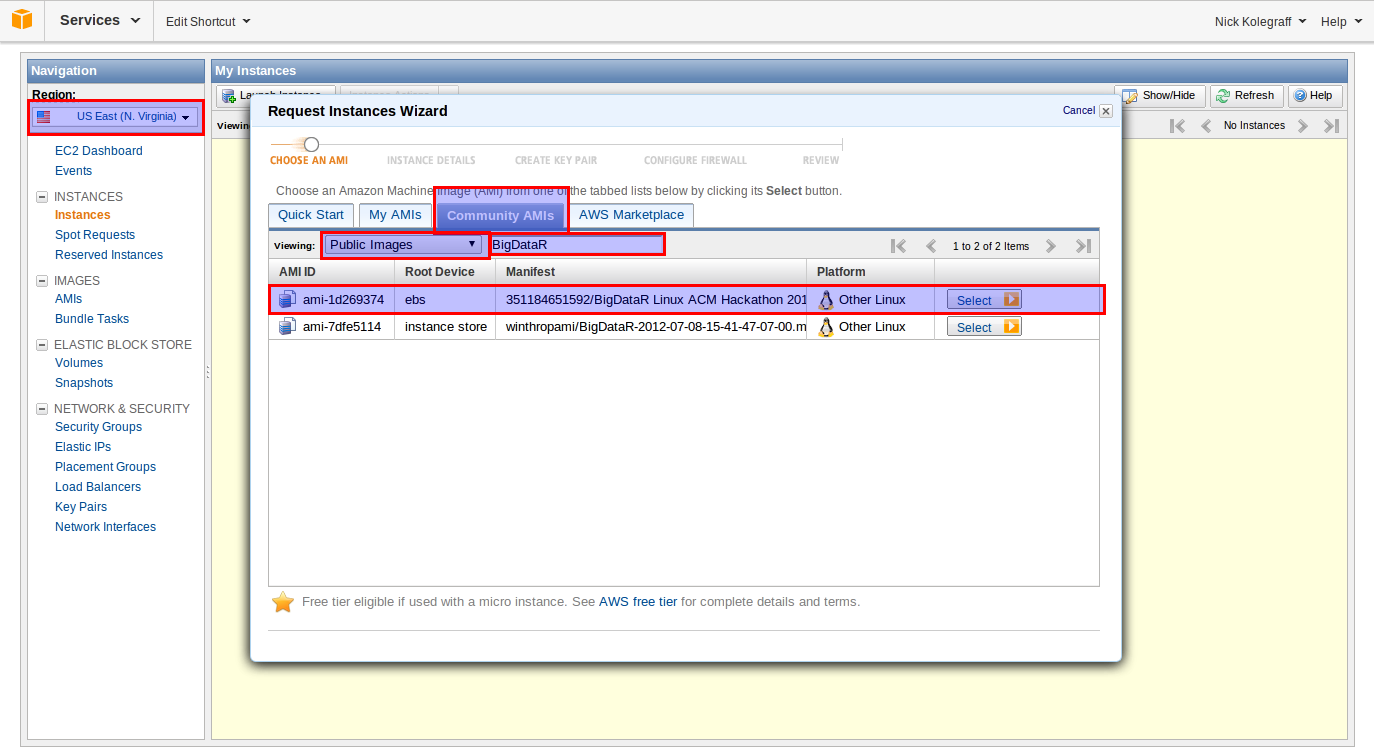Viewport: 1374px width, 752px height.
Task: Open Placement Groups
Action: (106, 467)
